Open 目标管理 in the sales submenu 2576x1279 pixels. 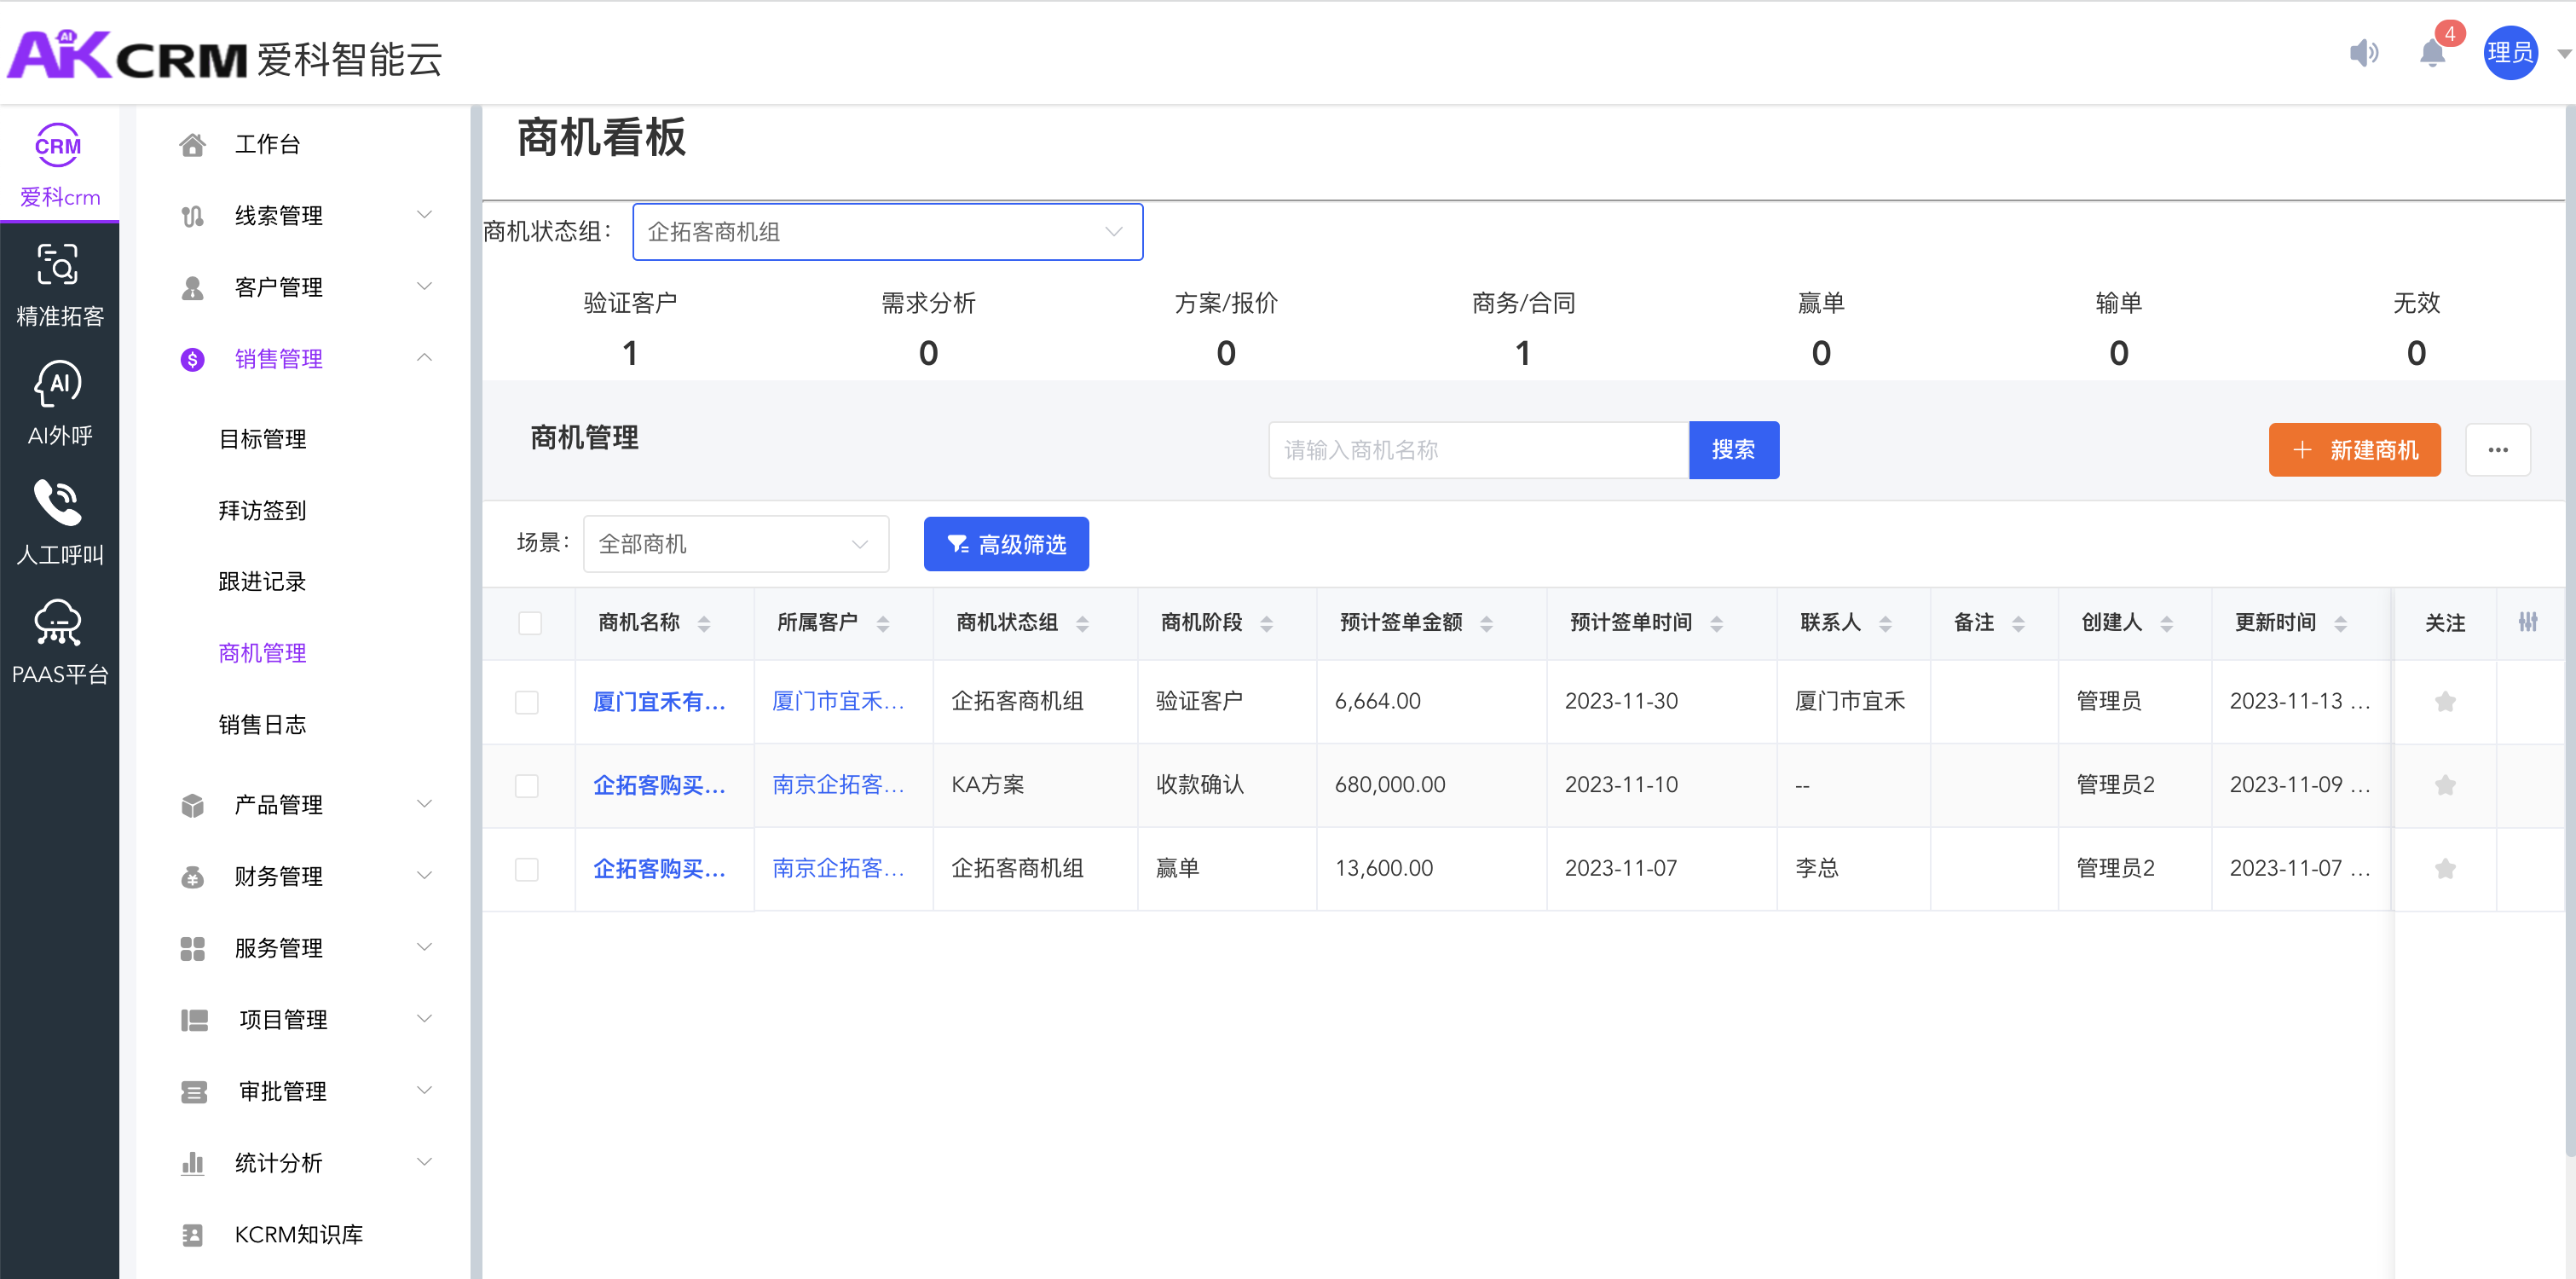(x=262, y=439)
